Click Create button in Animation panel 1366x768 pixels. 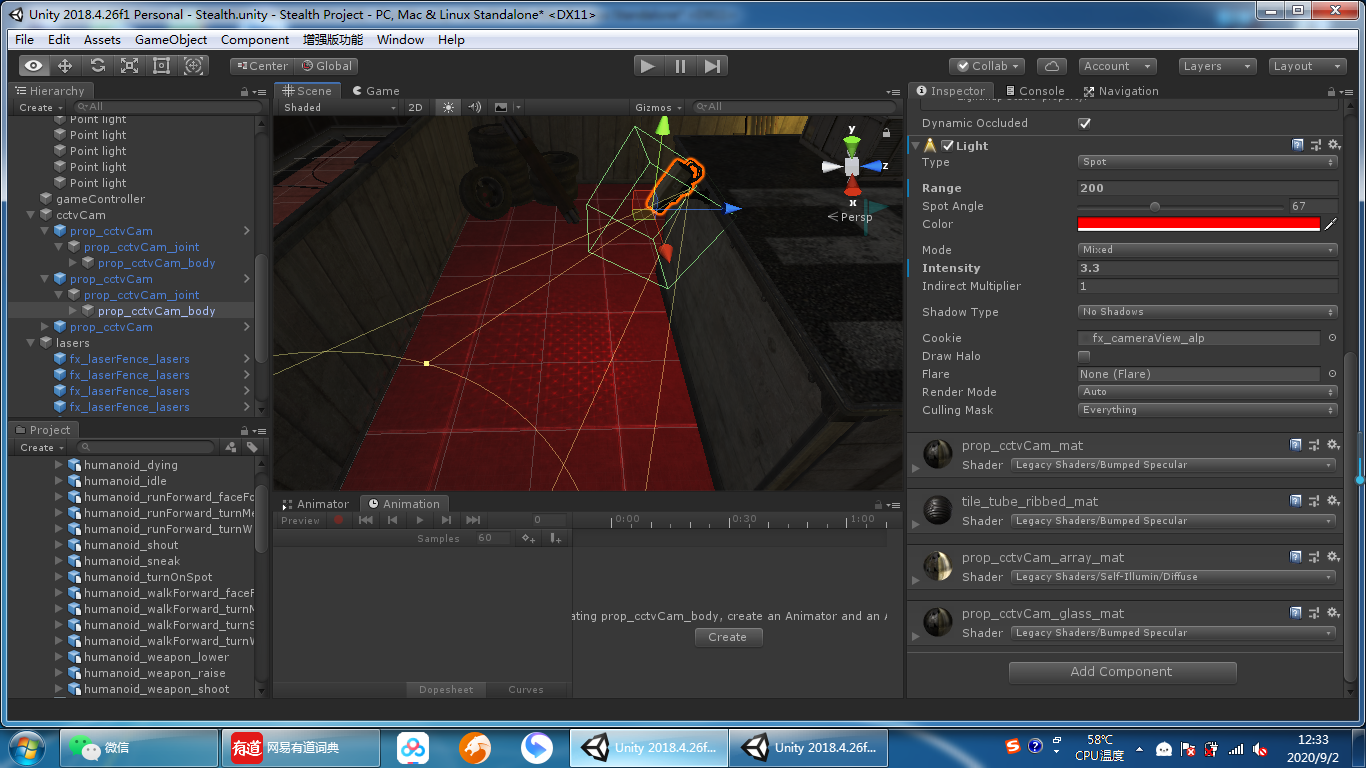coord(728,637)
